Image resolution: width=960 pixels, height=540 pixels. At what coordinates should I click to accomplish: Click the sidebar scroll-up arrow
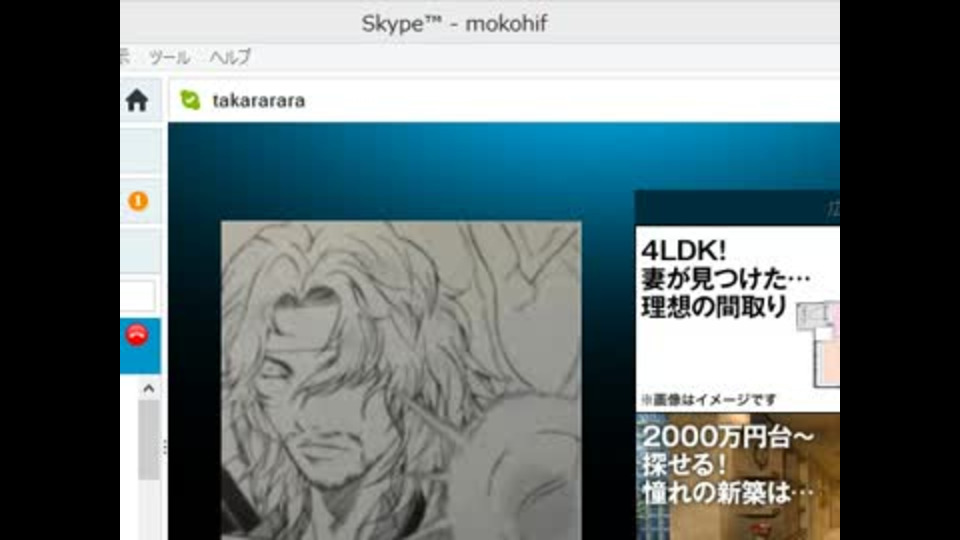(x=149, y=389)
